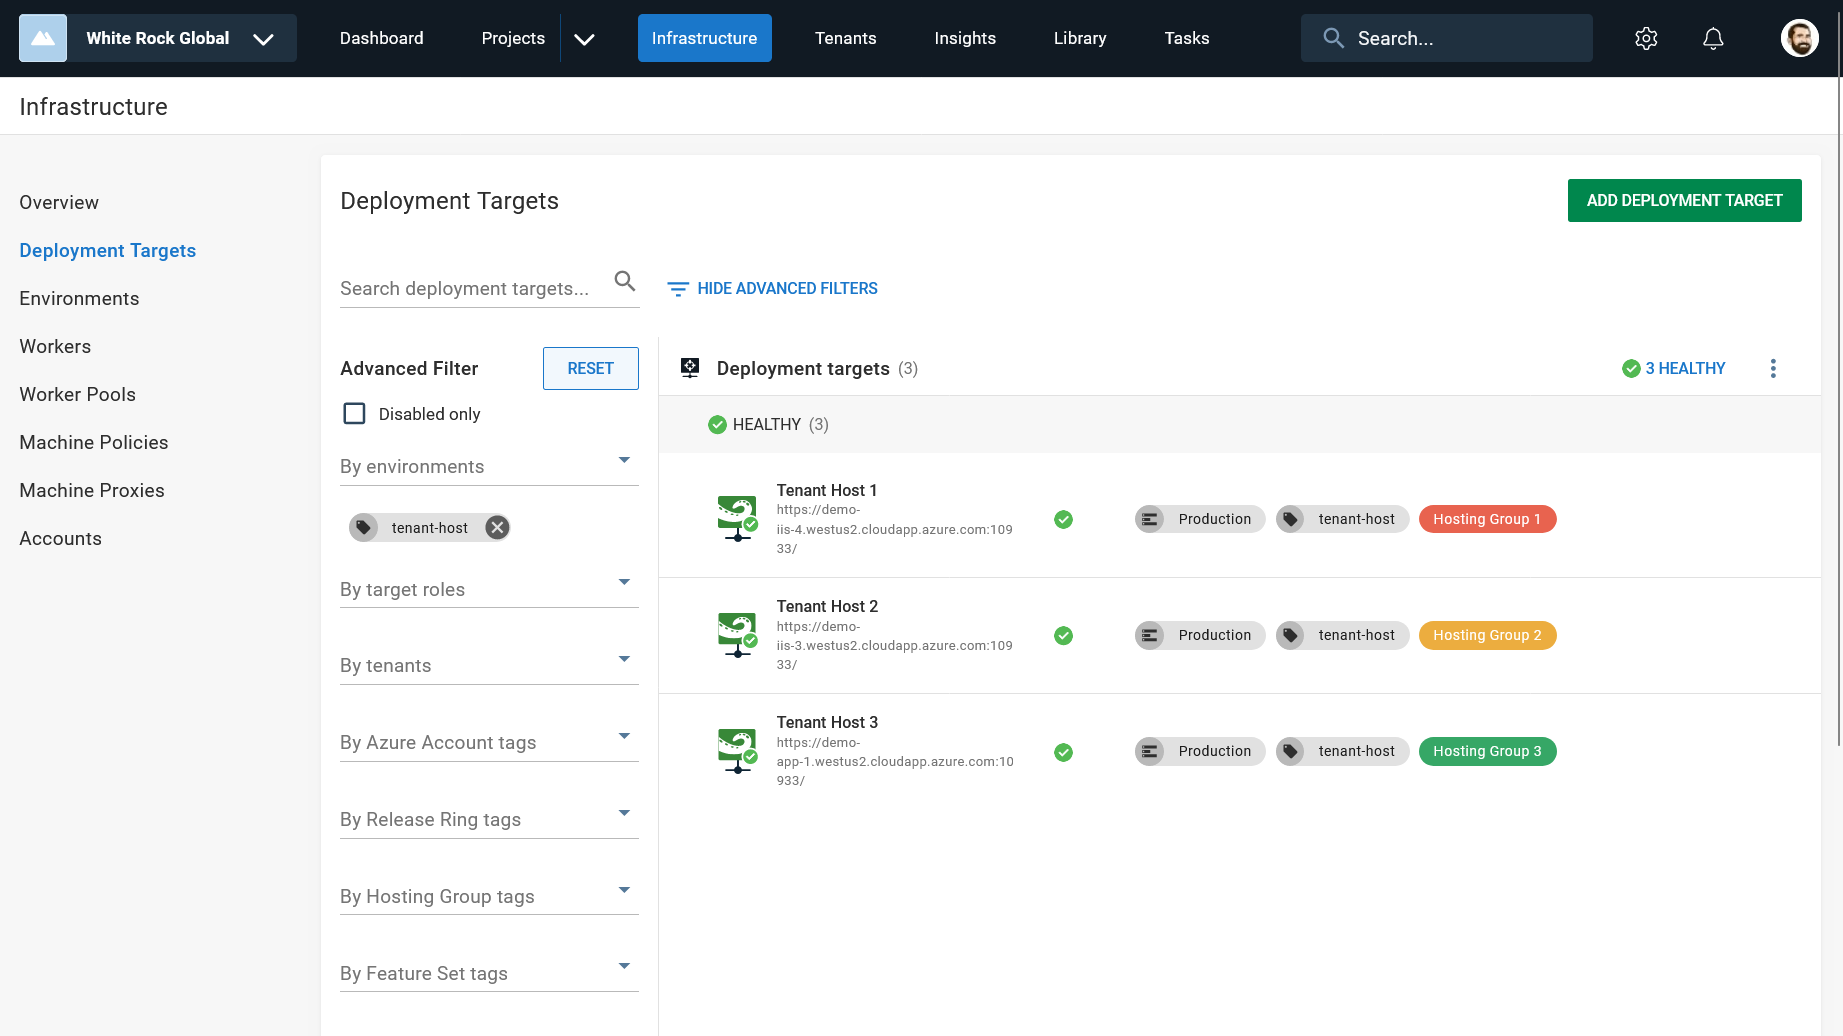Click the White Rock Global space logo
The height and width of the screenshot is (1036, 1843).
click(43, 38)
